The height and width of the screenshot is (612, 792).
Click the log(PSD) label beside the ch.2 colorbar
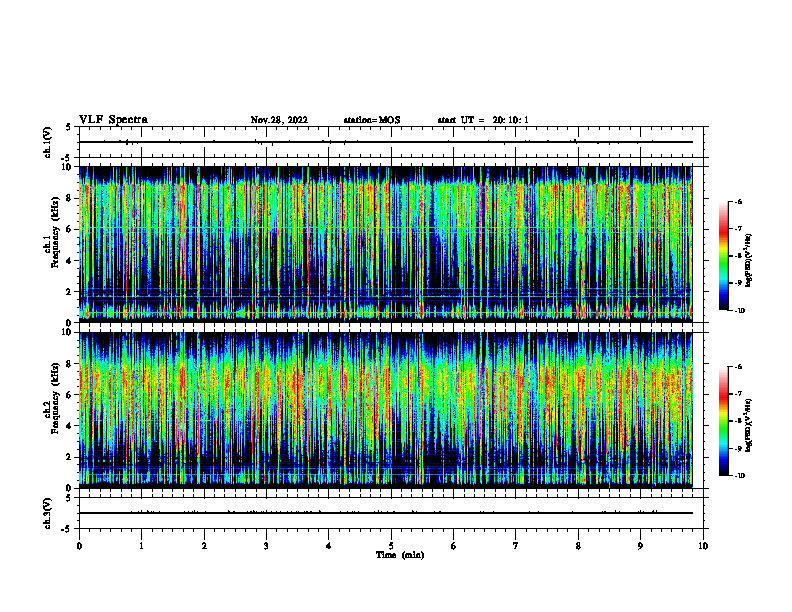[x=749, y=425]
